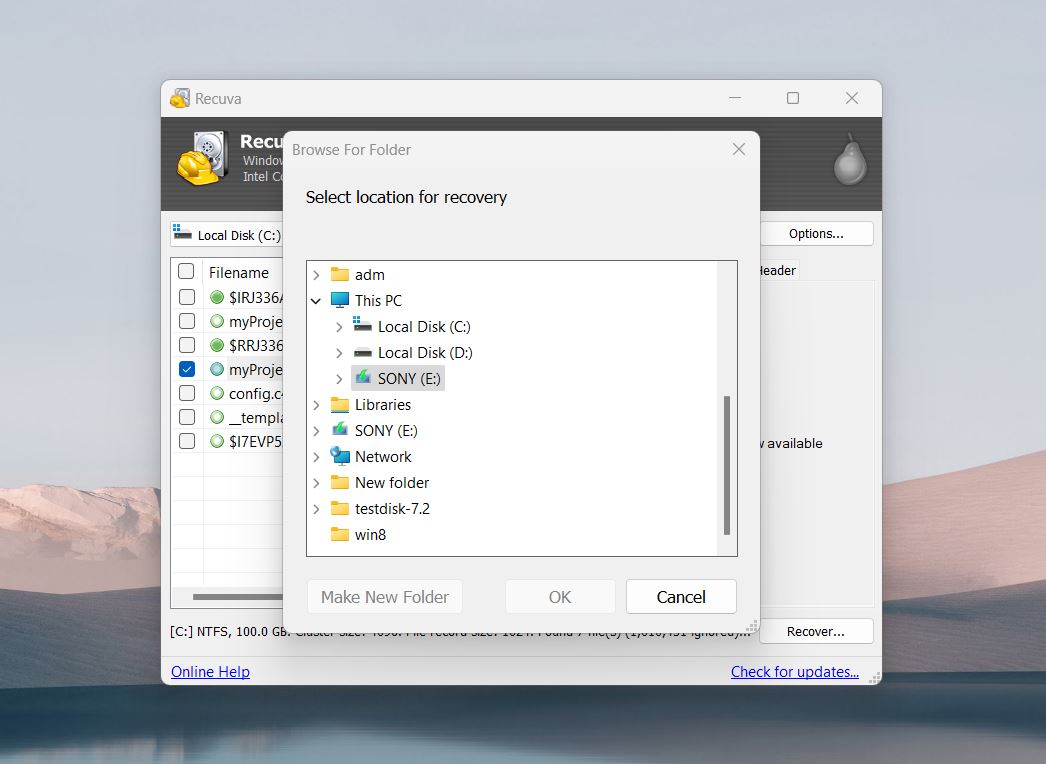Click the This PC monitor icon

(x=340, y=300)
